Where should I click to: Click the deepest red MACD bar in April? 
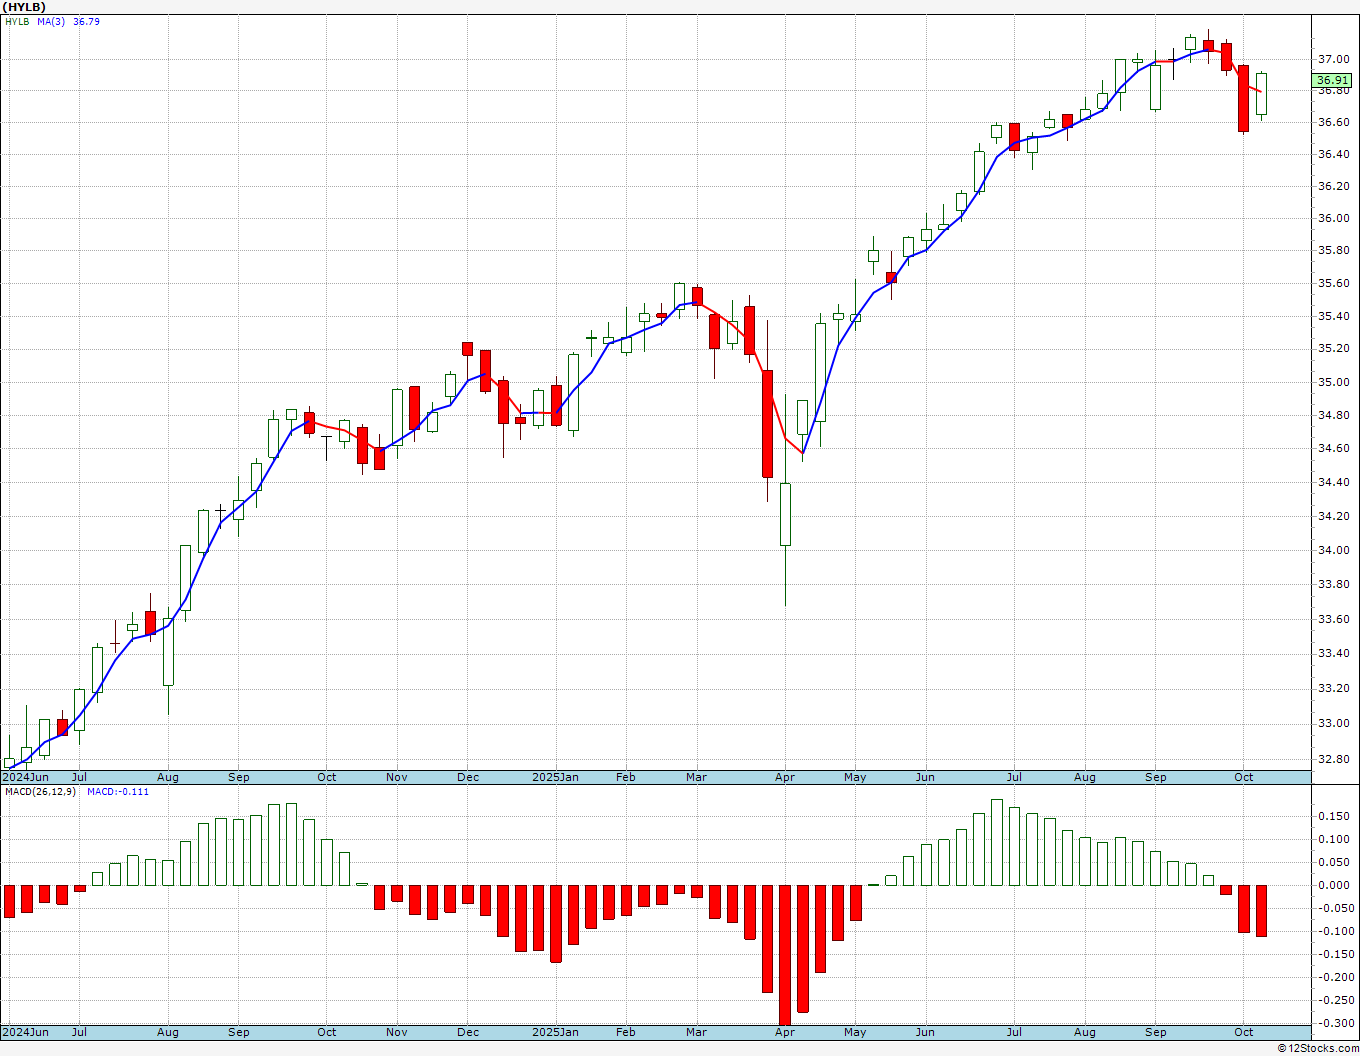pos(785,955)
